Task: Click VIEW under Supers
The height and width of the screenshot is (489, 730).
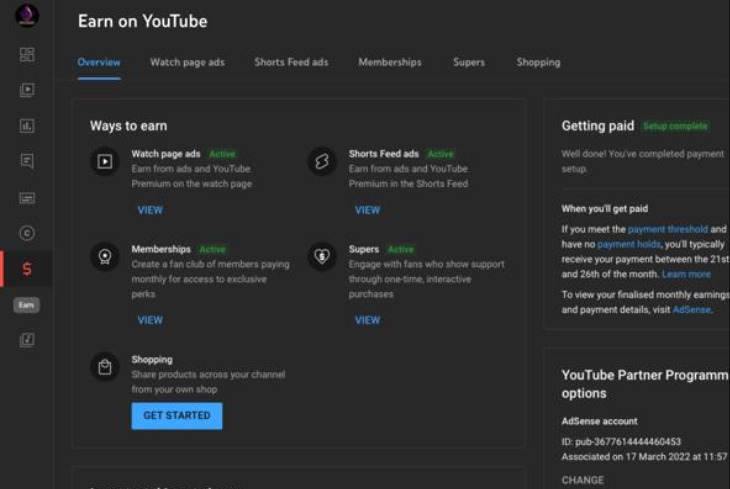Action: pyautogui.click(x=367, y=320)
